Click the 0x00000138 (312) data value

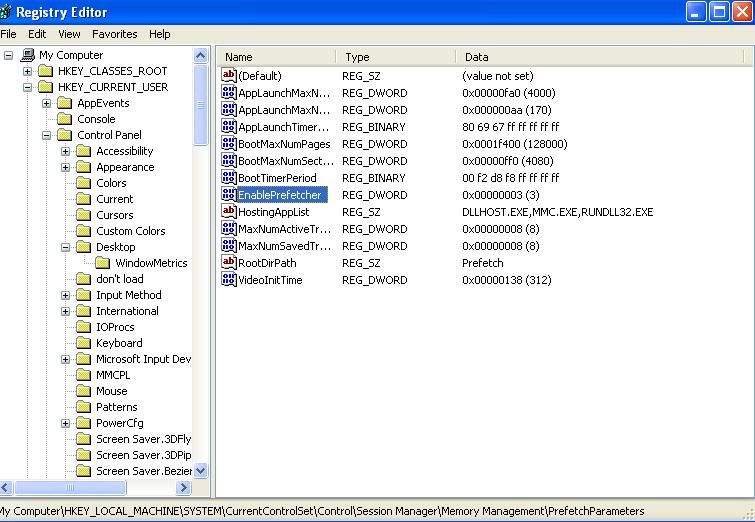pyautogui.click(x=507, y=280)
